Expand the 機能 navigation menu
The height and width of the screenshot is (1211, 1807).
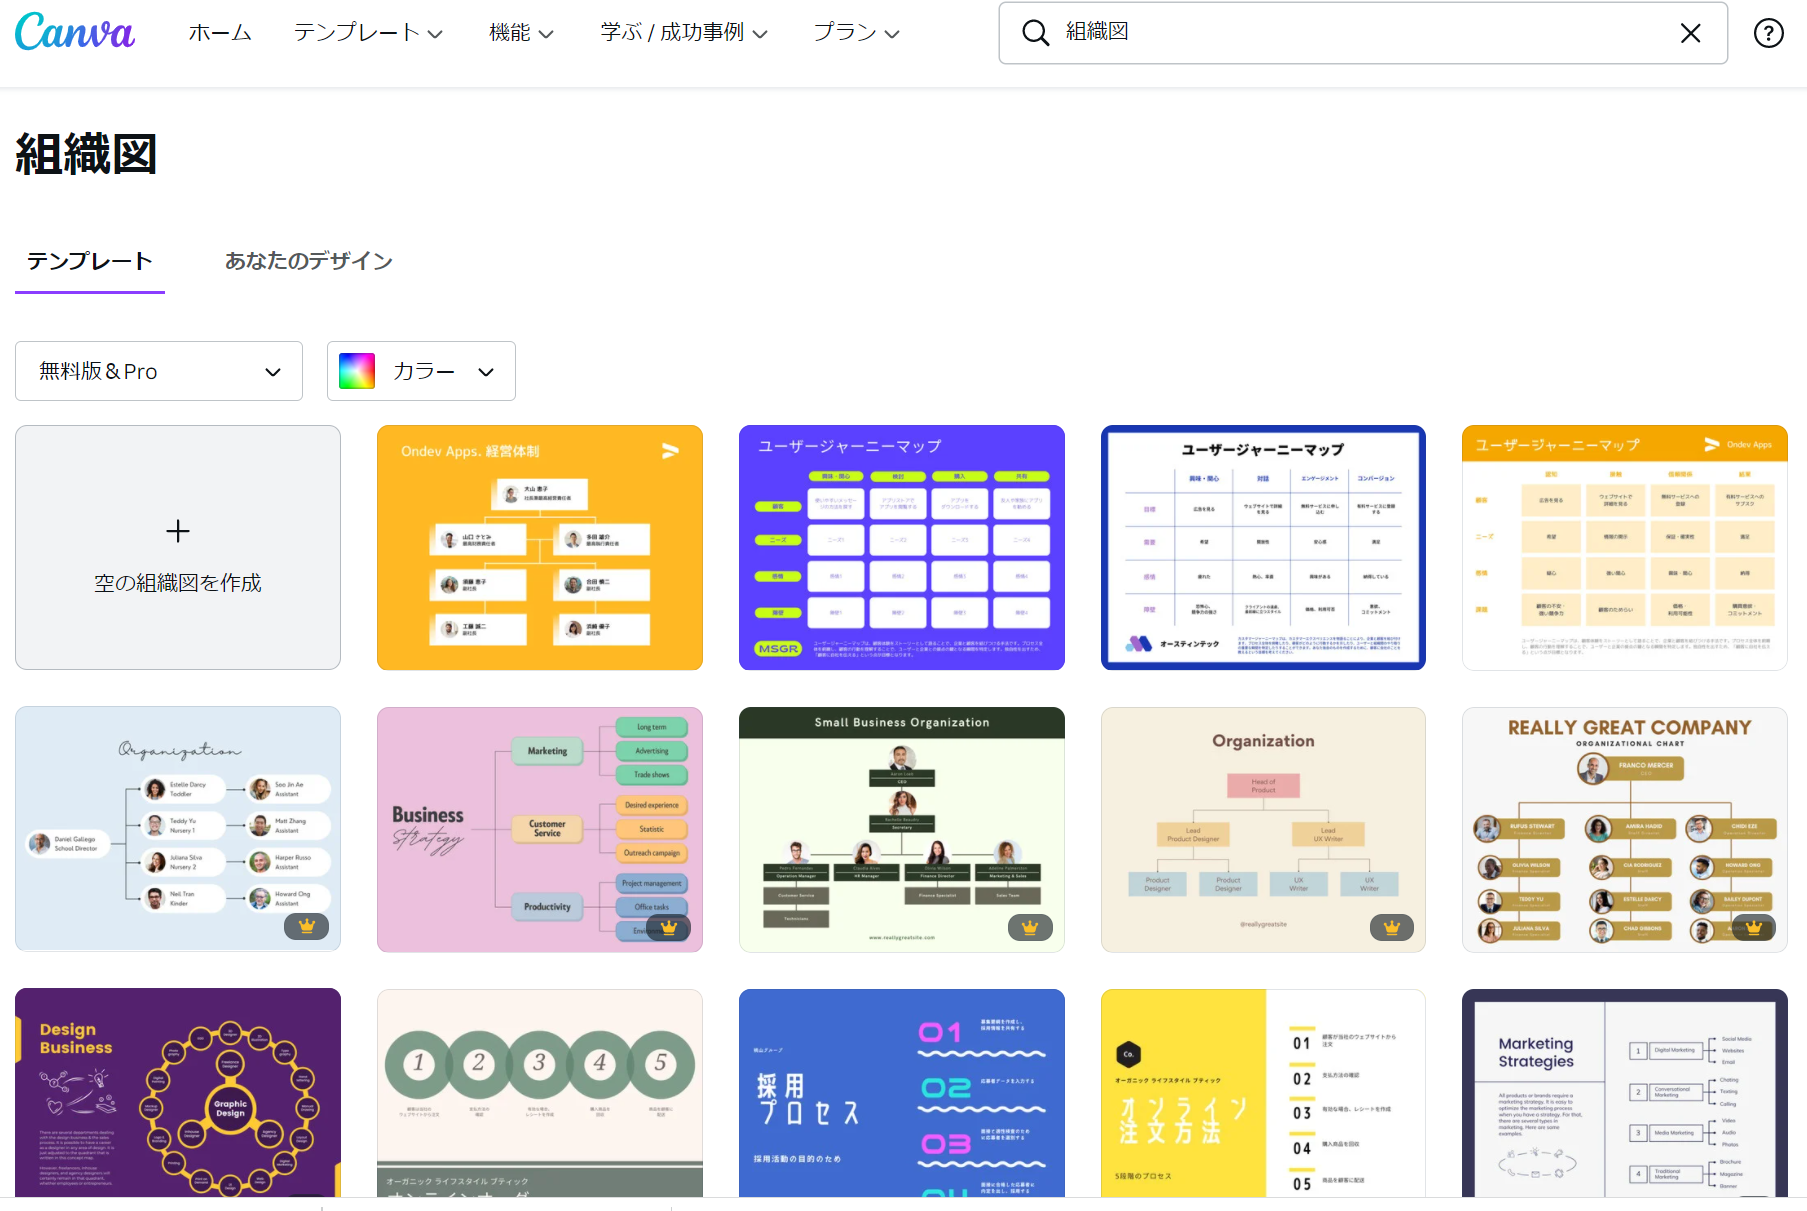[520, 33]
